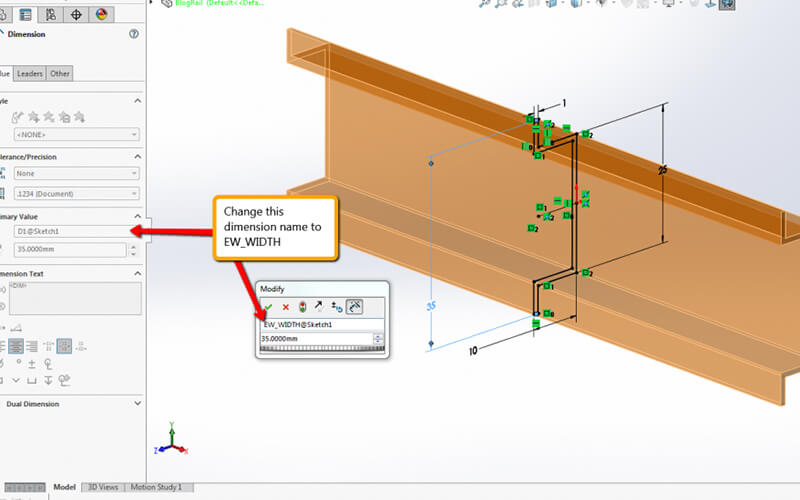Click add style star icon
The image size is (800, 500).
click(x=34, y=117)
